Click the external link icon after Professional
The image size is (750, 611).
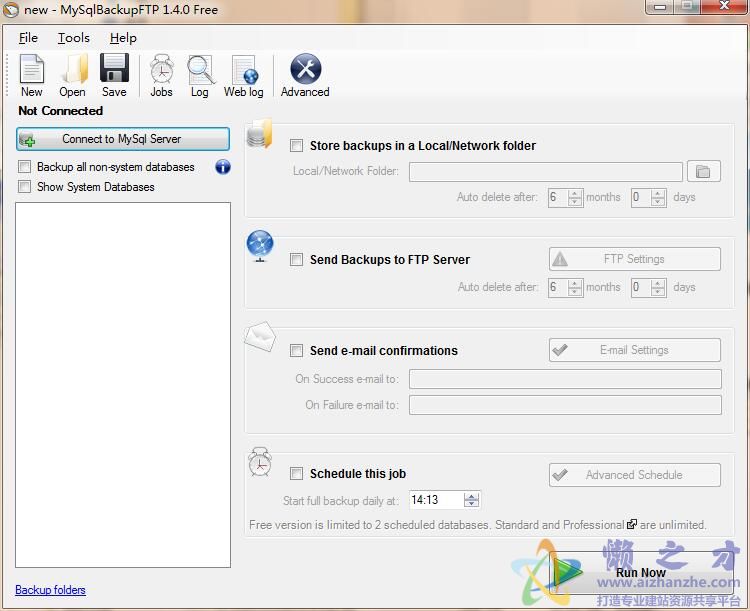coord(632,524)
